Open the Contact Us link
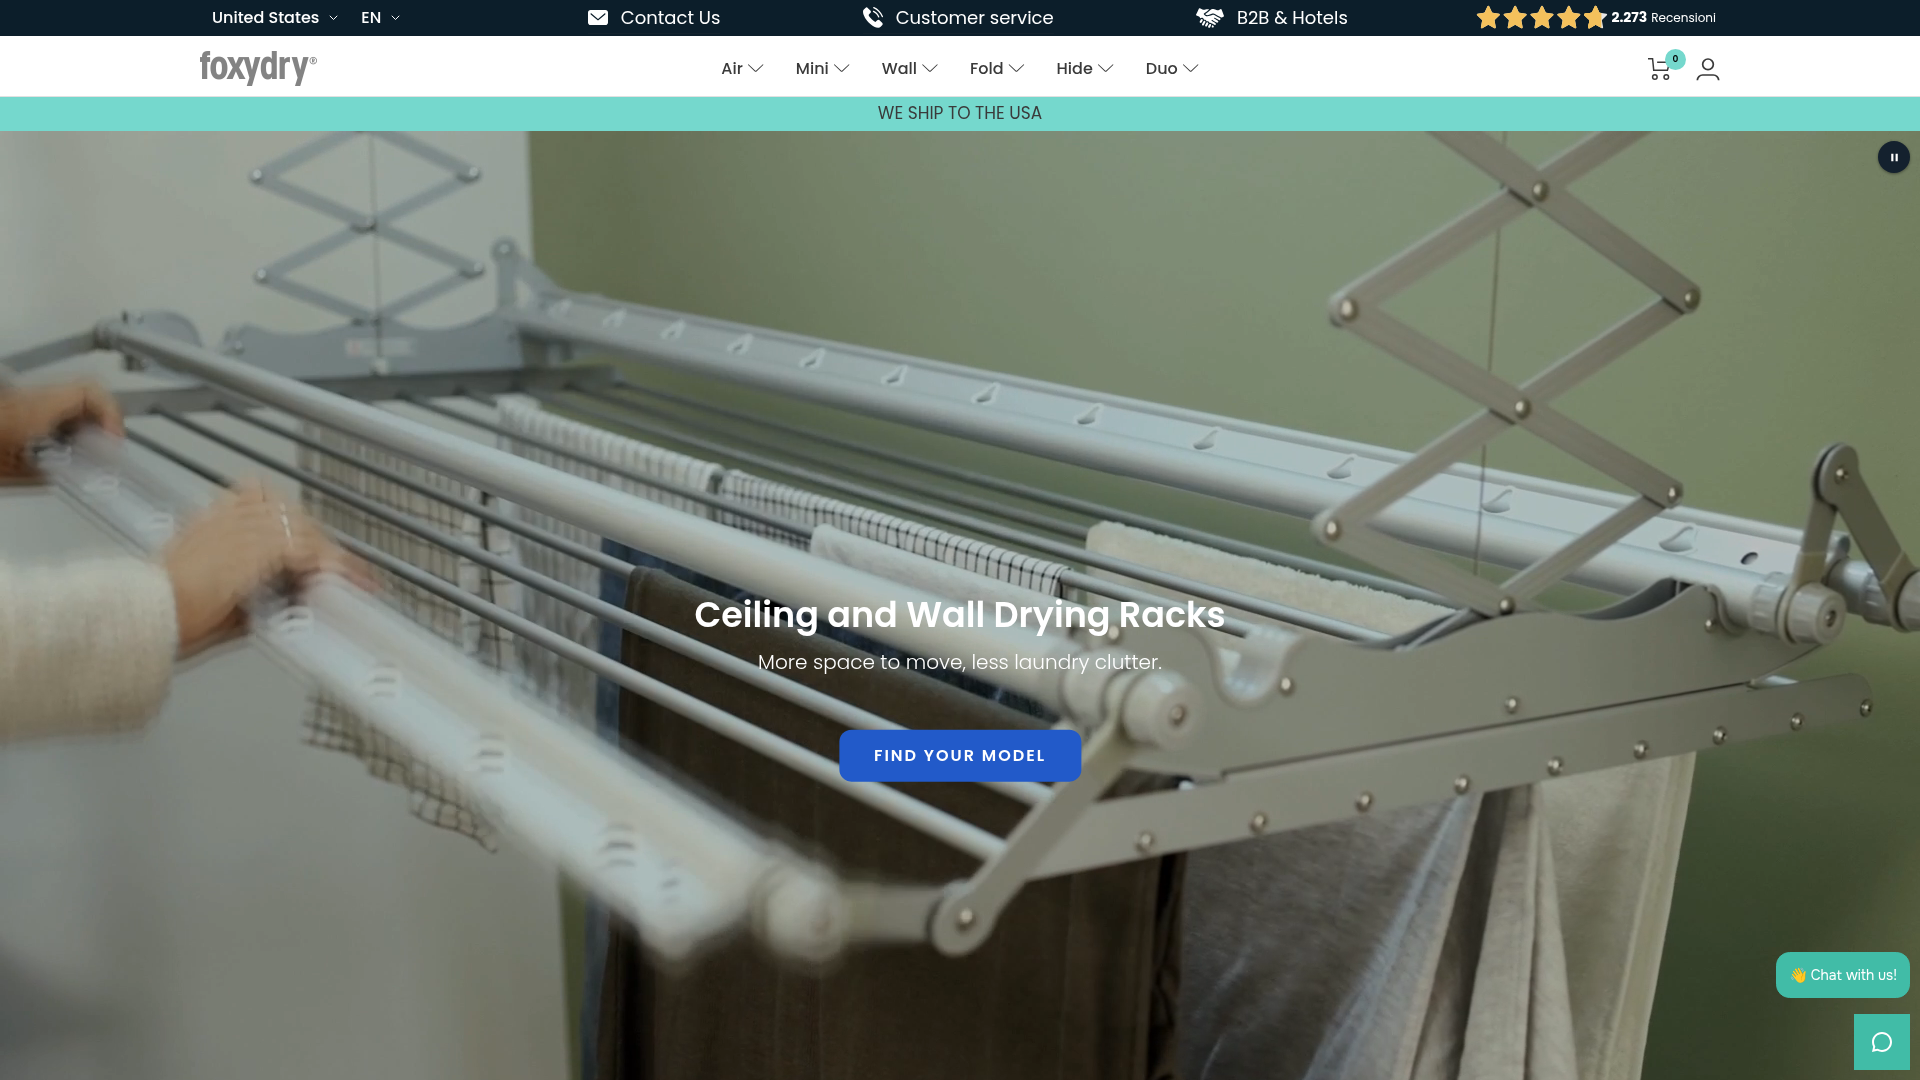 coord(670,18)
